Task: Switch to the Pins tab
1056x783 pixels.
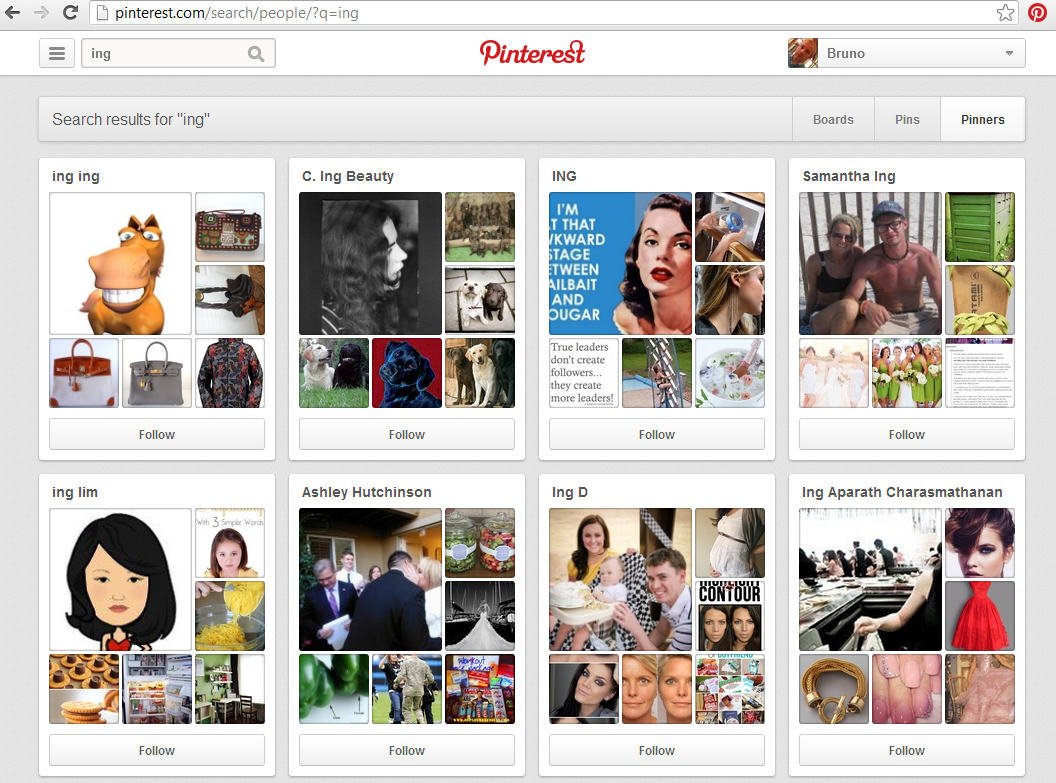Action: pyautogui.click(x=907, y=119)
